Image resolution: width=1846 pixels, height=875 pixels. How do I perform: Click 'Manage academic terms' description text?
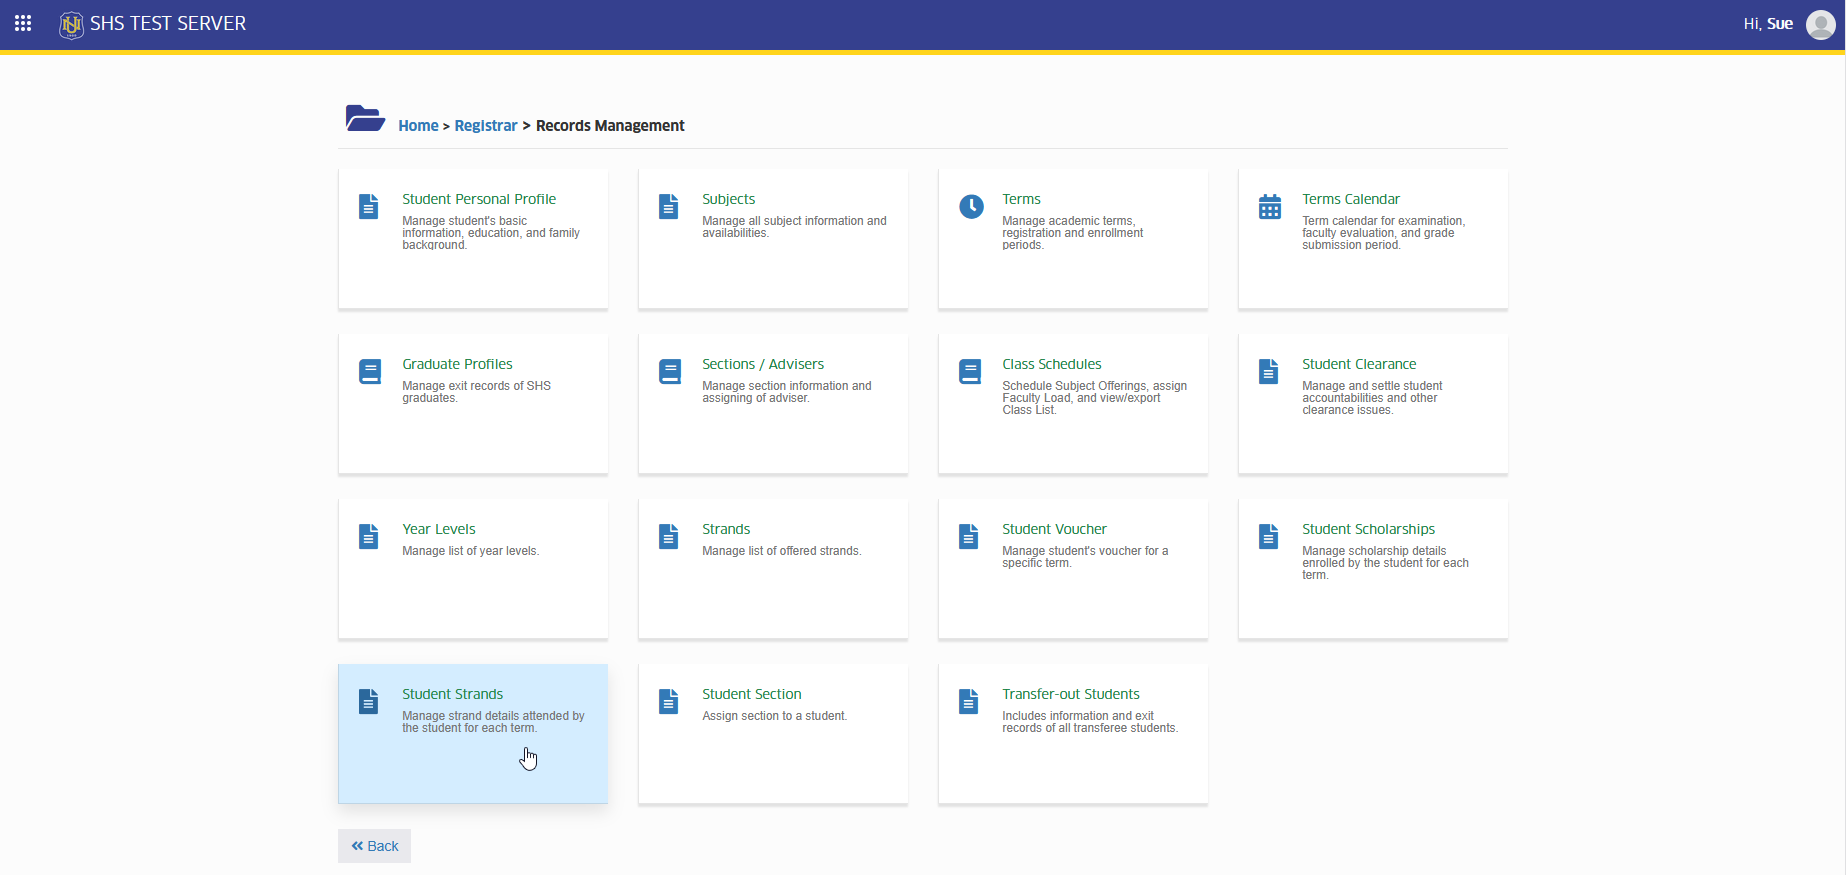coord(1072,233)
